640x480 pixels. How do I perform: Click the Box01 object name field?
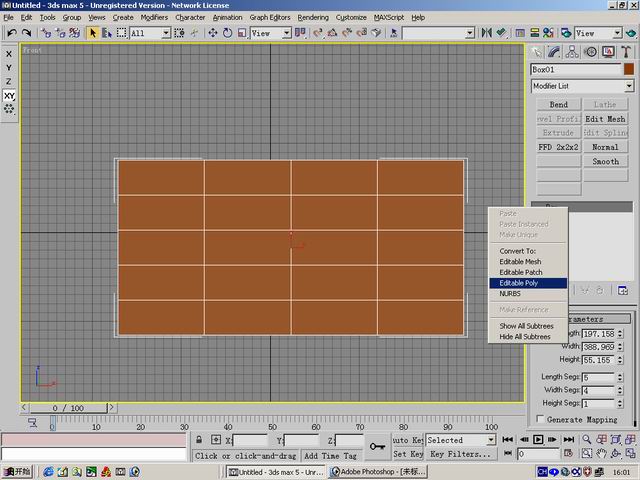575,69
